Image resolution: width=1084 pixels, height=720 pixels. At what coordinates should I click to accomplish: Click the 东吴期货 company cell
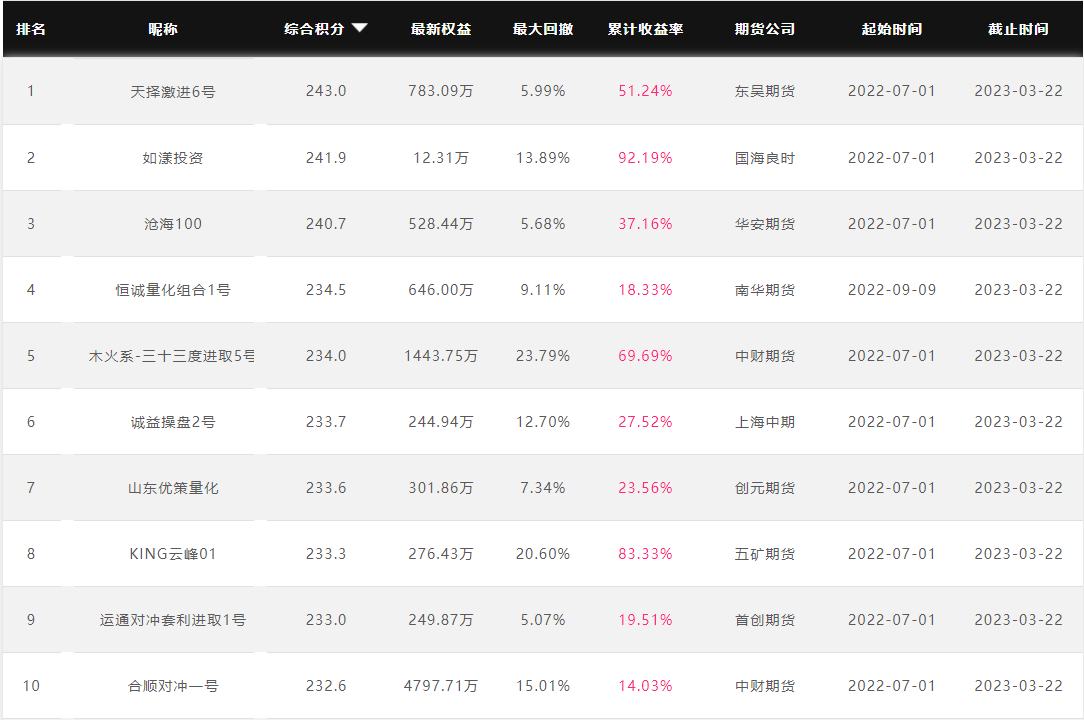[x=765, y=91]
